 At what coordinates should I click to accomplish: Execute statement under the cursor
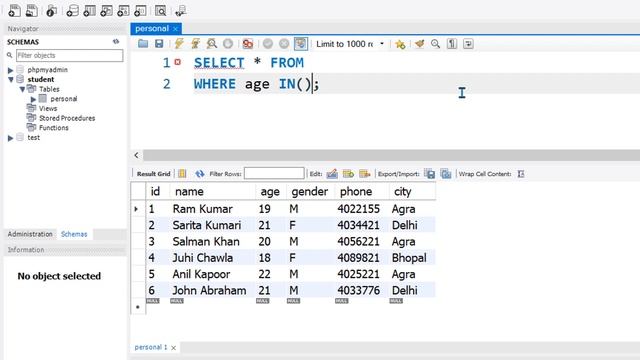click(195, 44)
